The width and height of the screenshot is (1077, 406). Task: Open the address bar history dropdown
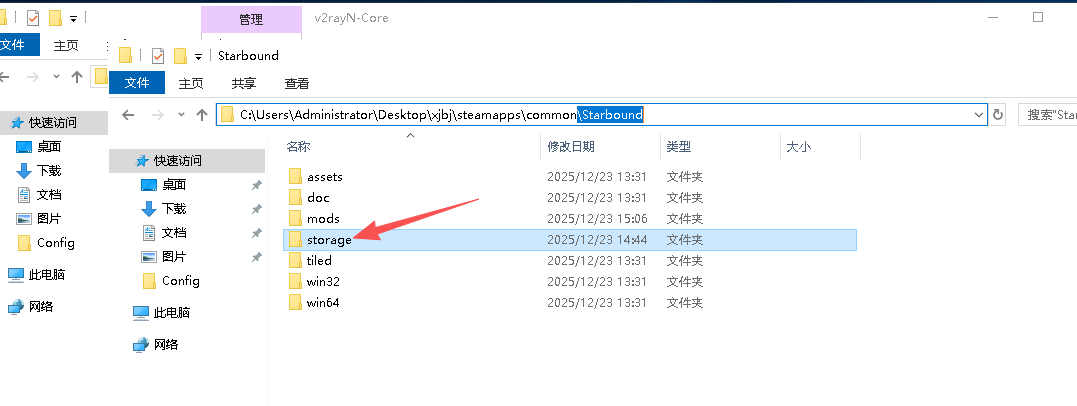pyautogui.click(x=979, y=115)
